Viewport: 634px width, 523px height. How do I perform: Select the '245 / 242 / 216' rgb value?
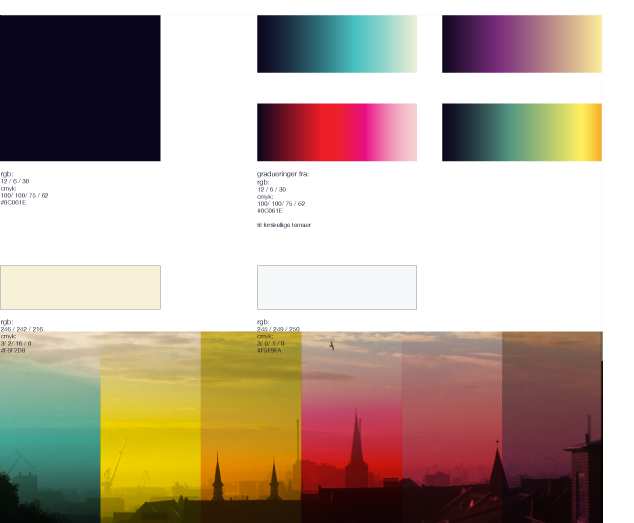coord(22,329)
